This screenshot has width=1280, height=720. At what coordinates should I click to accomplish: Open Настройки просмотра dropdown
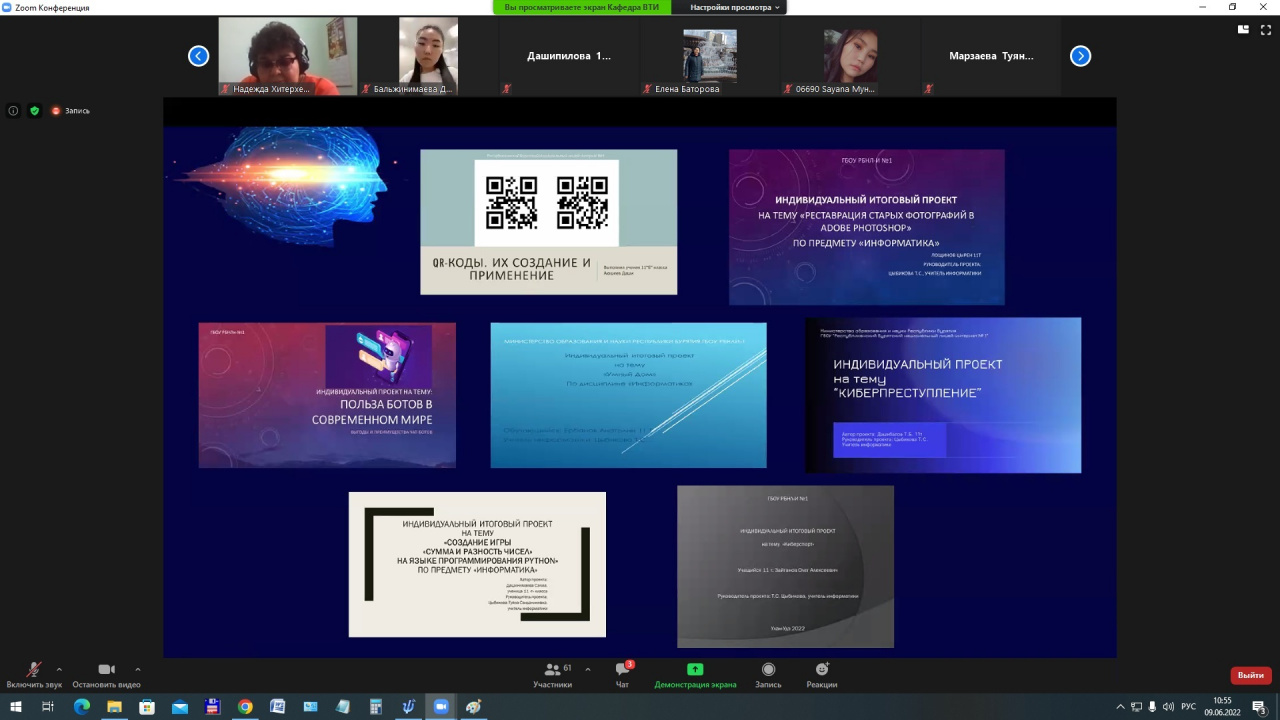[734, 7]
